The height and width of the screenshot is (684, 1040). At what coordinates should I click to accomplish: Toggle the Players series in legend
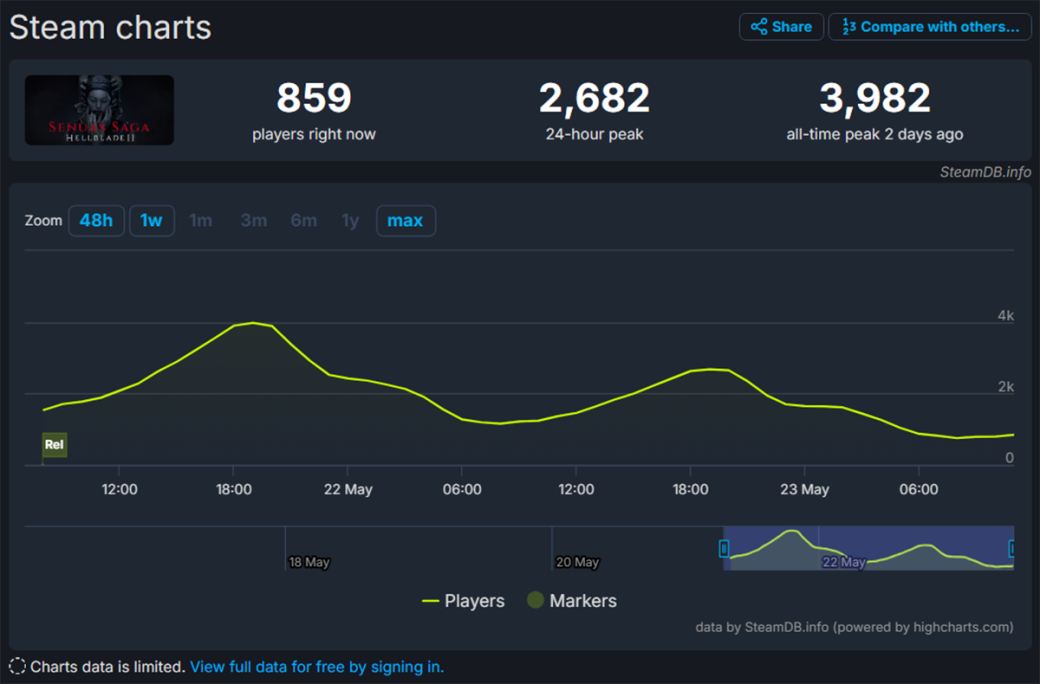point(463,601)
